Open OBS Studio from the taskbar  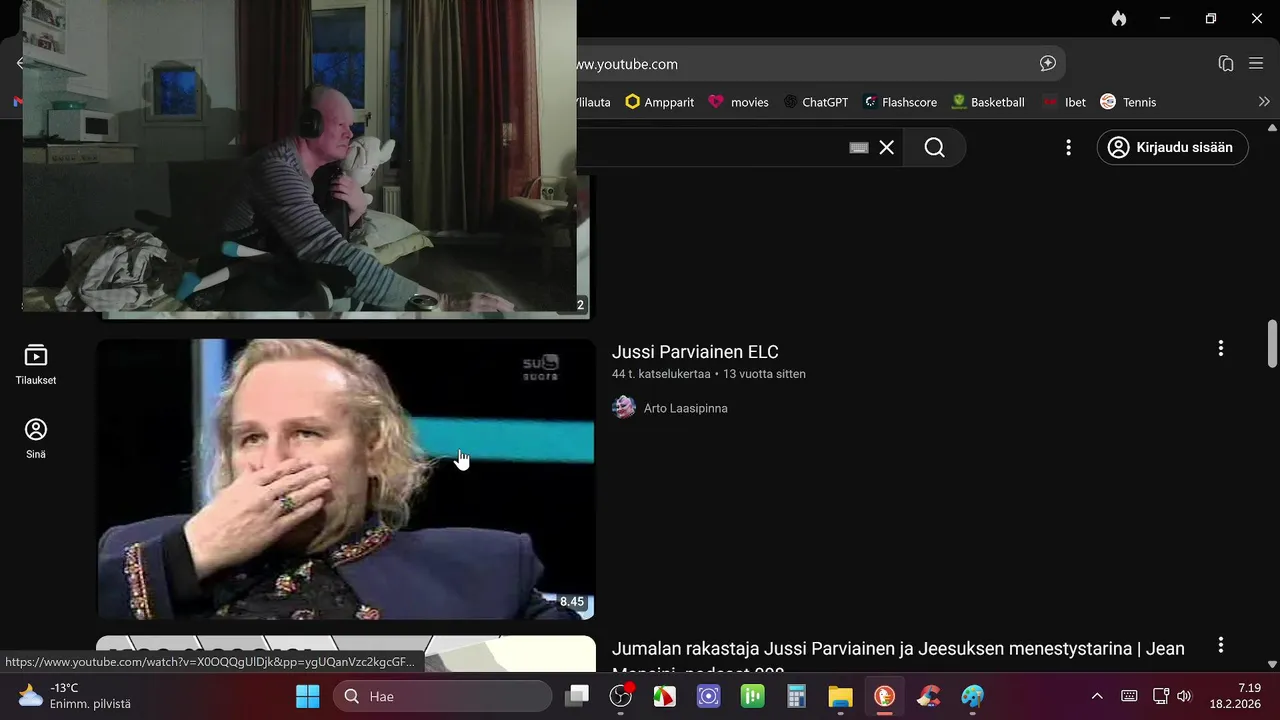621,696
